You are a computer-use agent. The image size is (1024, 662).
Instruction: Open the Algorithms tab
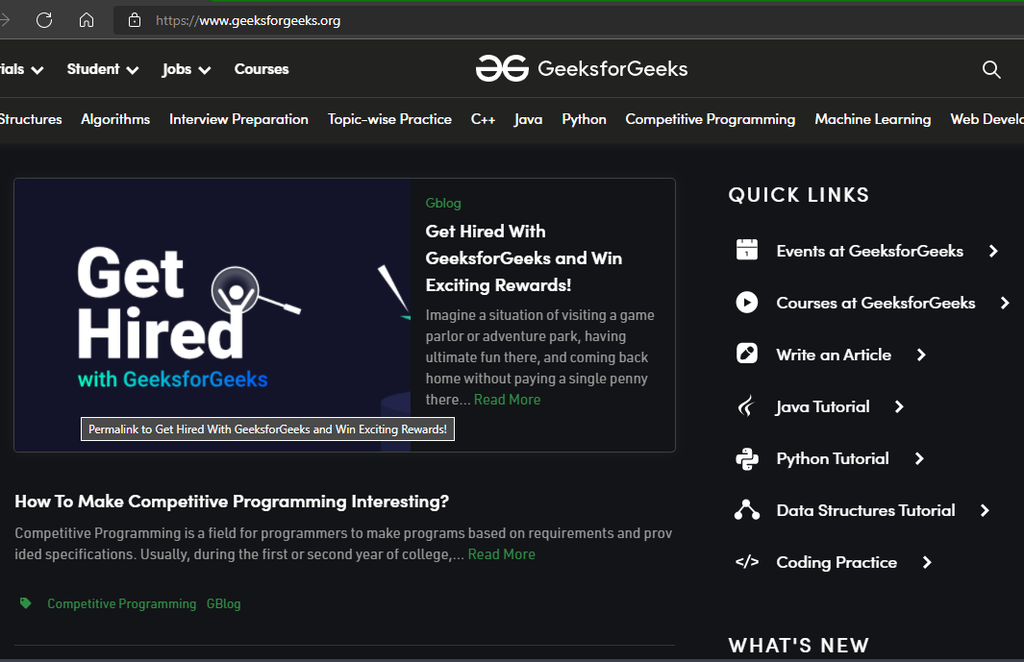click(116, 119)
